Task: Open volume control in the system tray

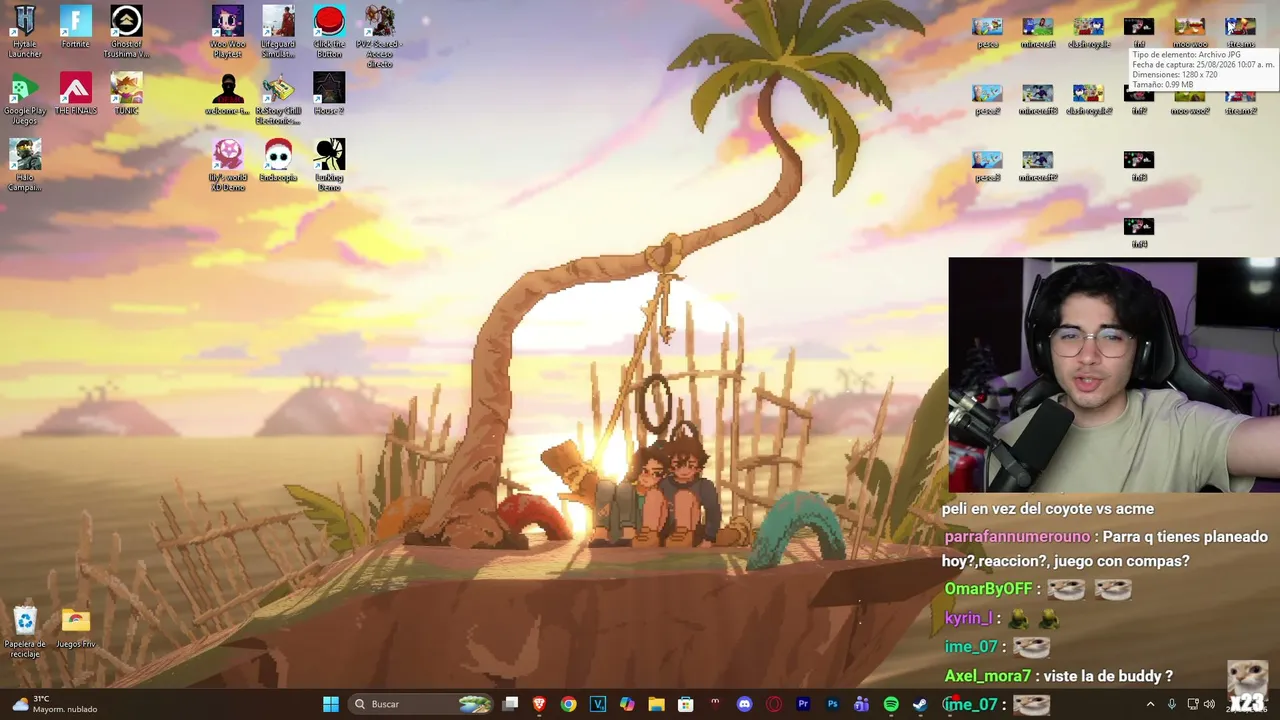Action: point(1209,704)
